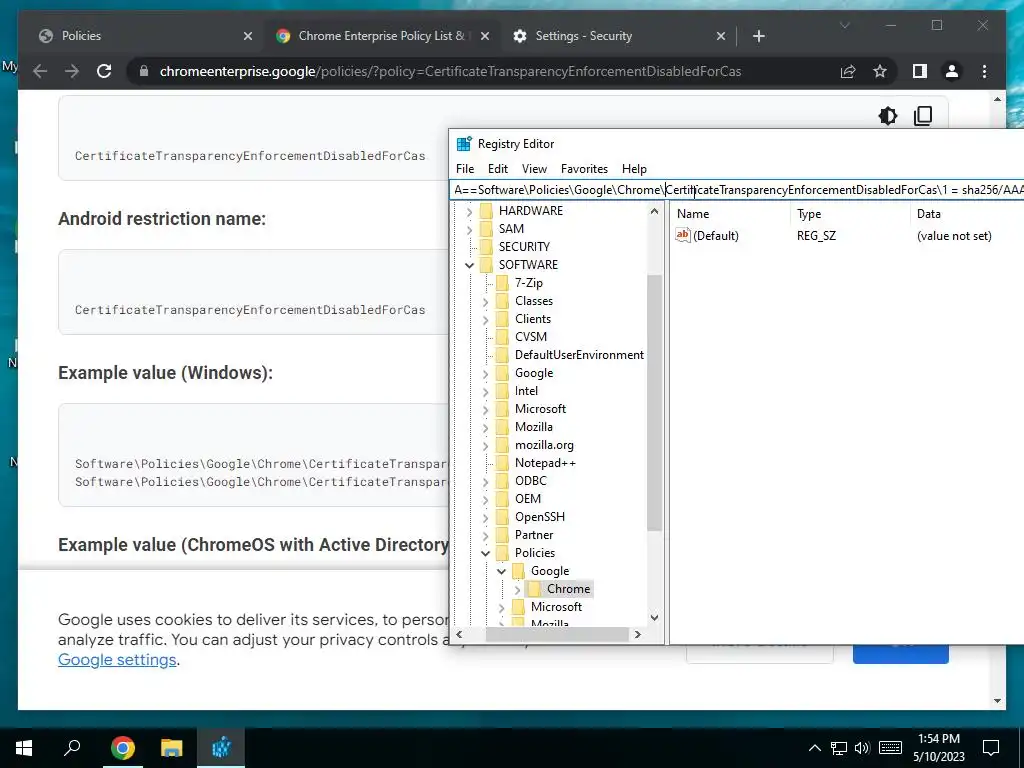1024x768 pixels.
Task: Expand the Google key under SOFTWARE
Action: (x=485, y=374)
